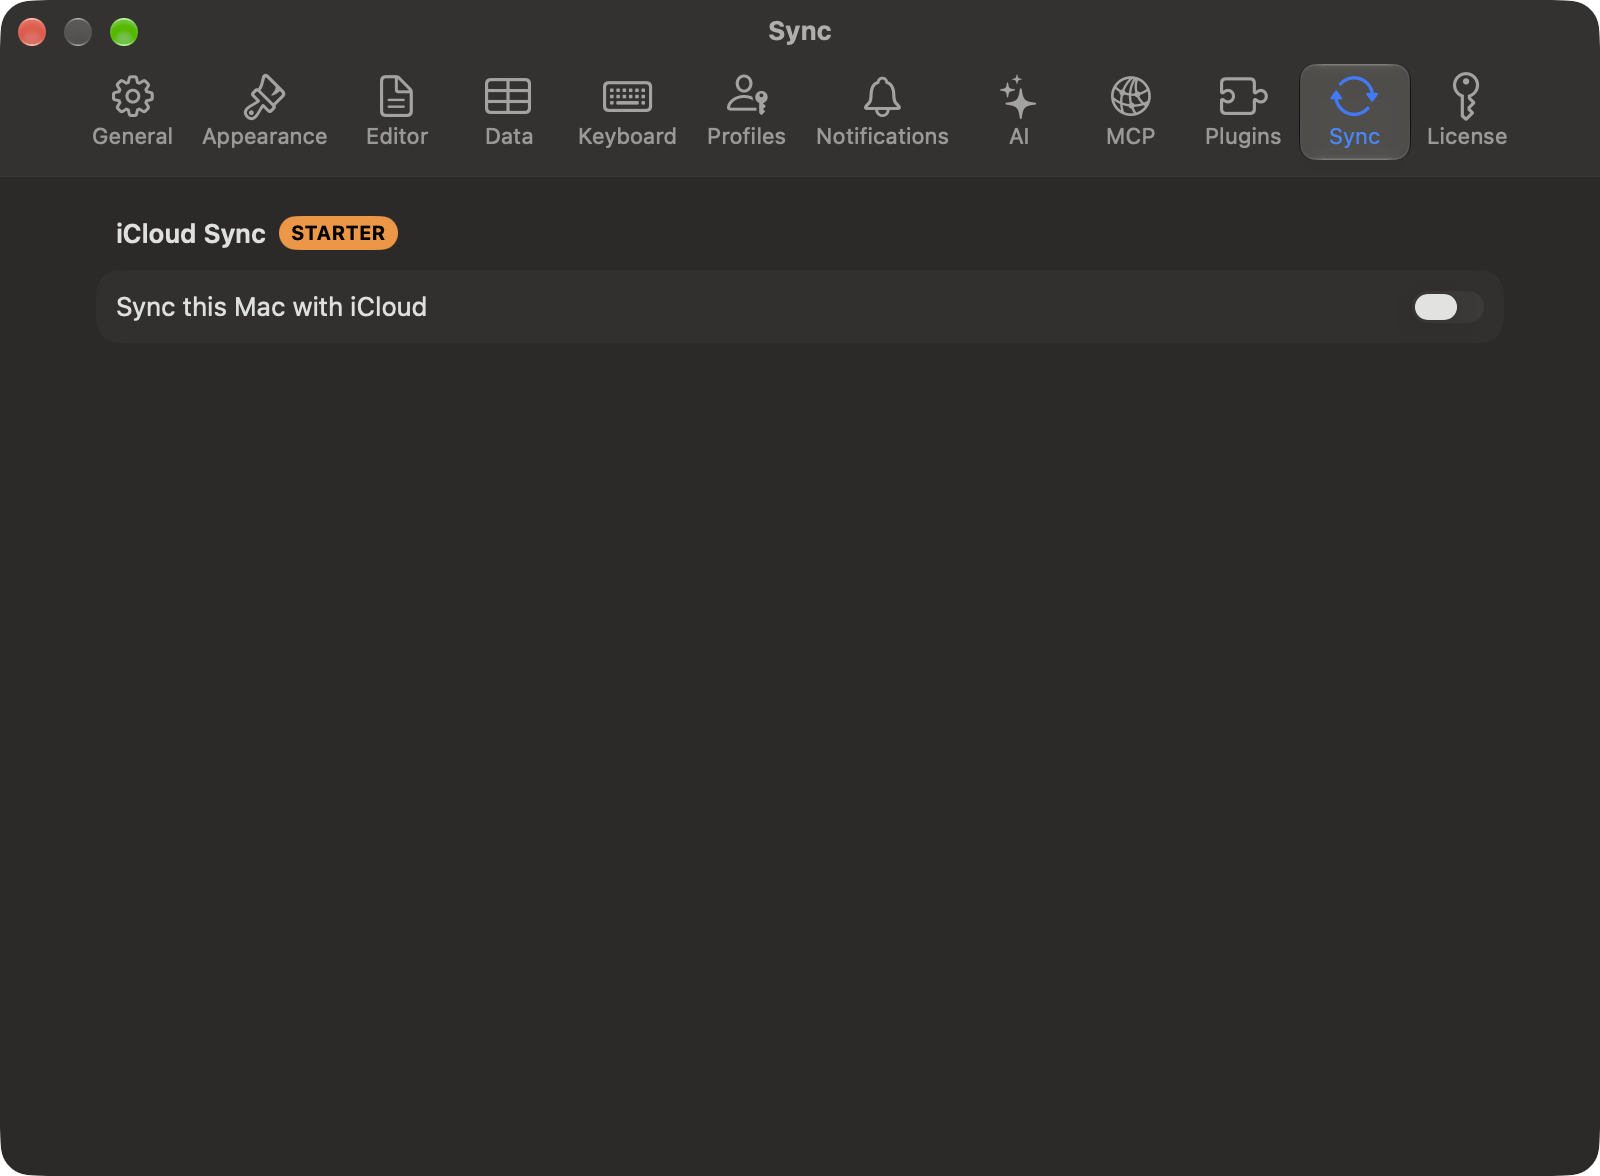This screenshot has width=1600, height=1176.
Task: Open the MCP globe icon
Action: (x=1130, y=97)
